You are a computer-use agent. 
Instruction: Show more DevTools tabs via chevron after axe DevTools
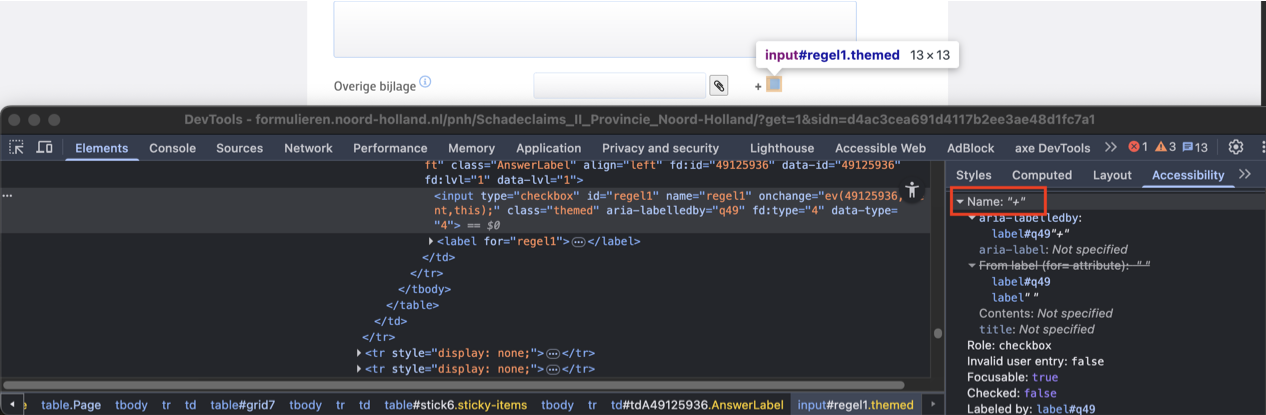pyautogui.click(x=1110, y=148)
